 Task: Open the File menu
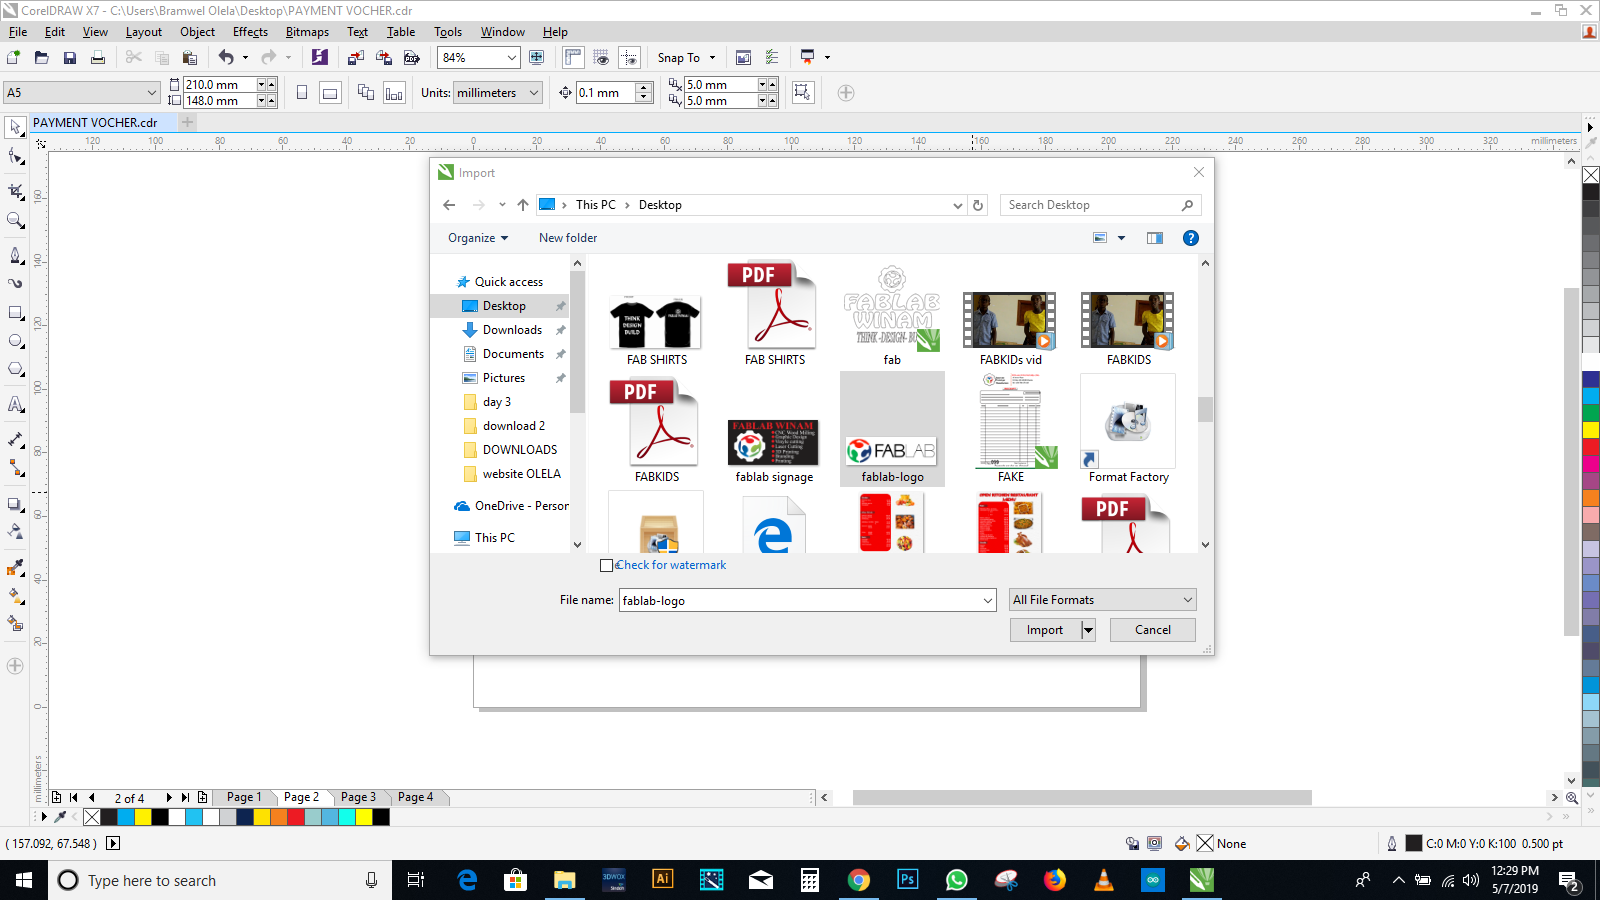[x=18, y=32]
